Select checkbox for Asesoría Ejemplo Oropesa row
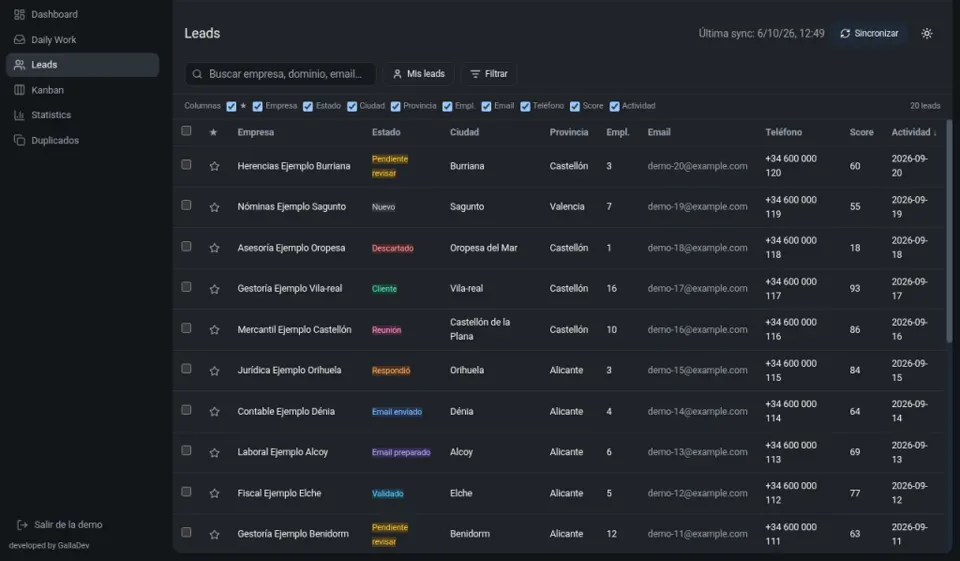The width and height of the screenshot is (960, 561). point(186,246)
